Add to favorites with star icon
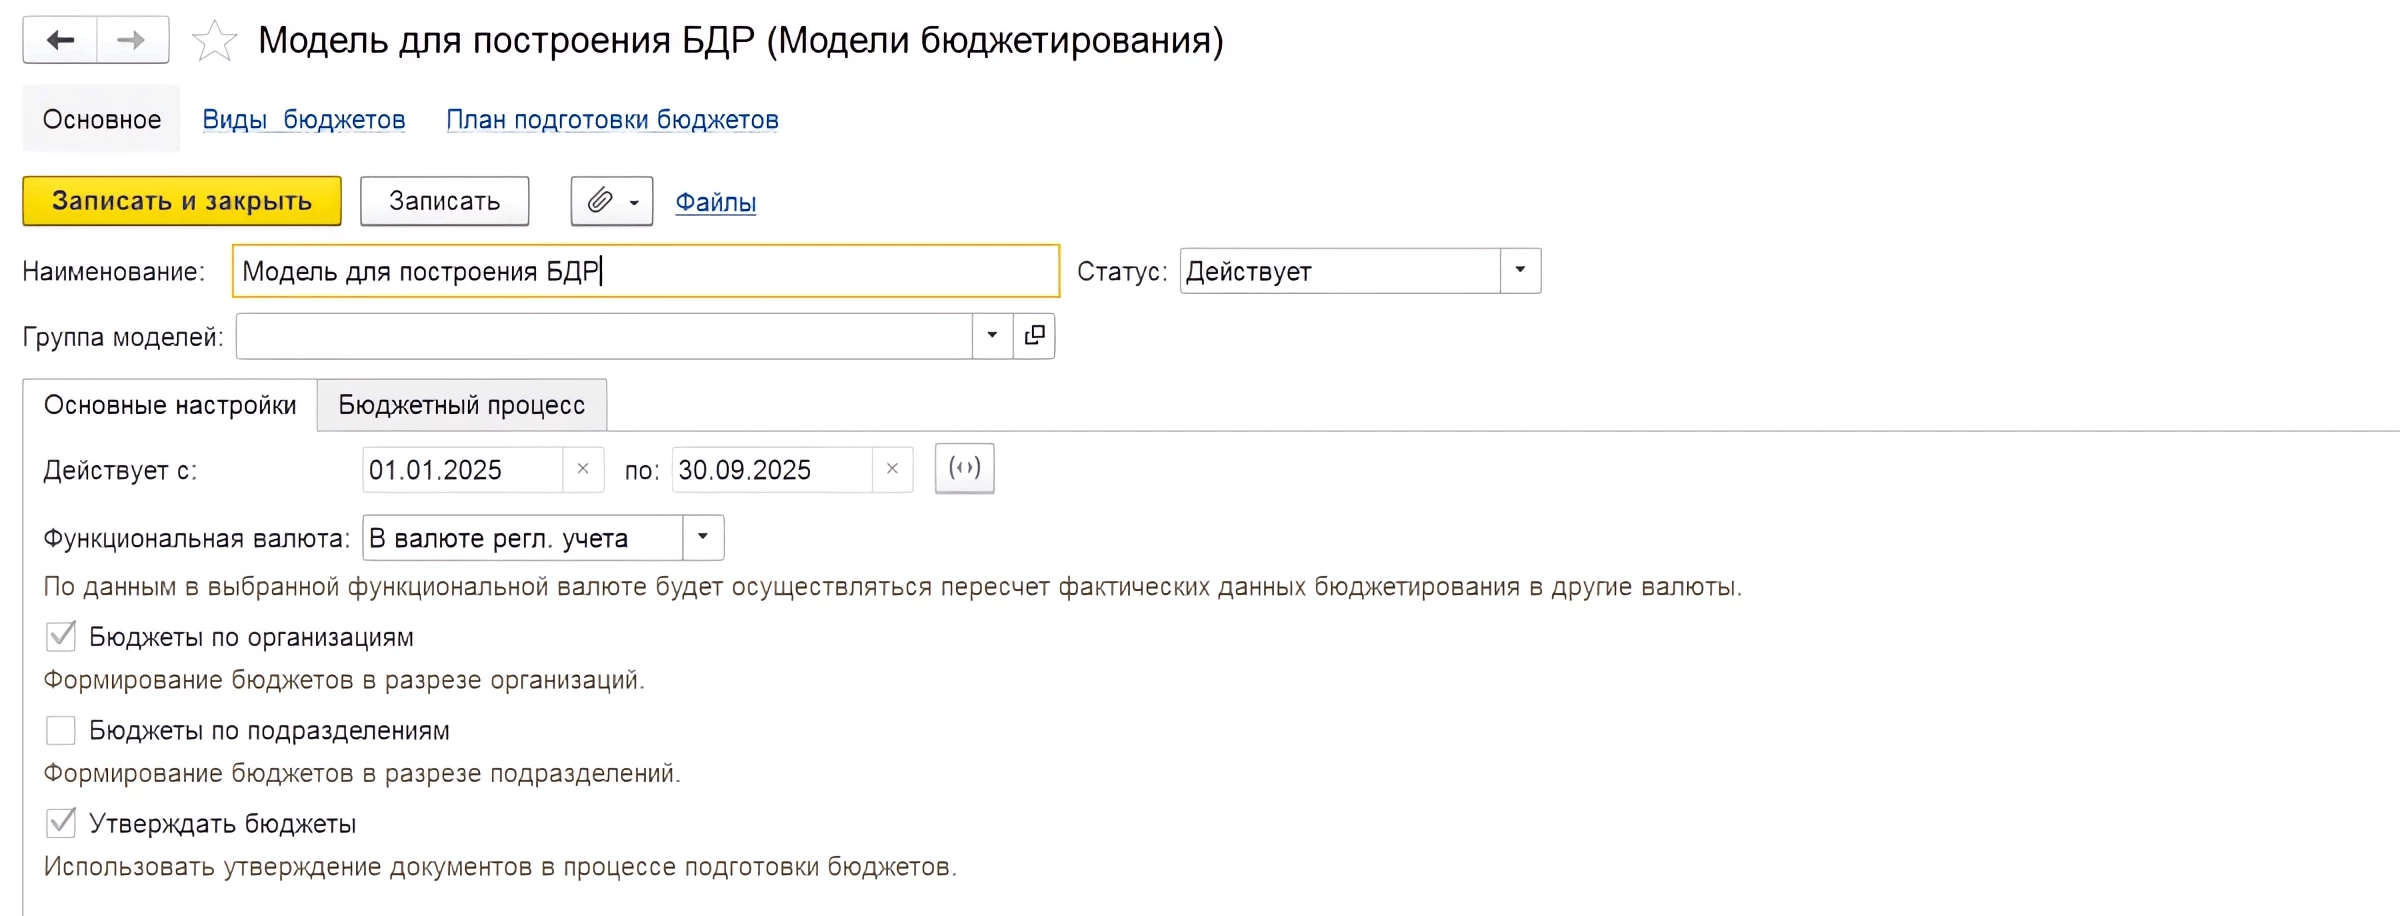Screen dimensions: 2400x916 tap(214, 42)
